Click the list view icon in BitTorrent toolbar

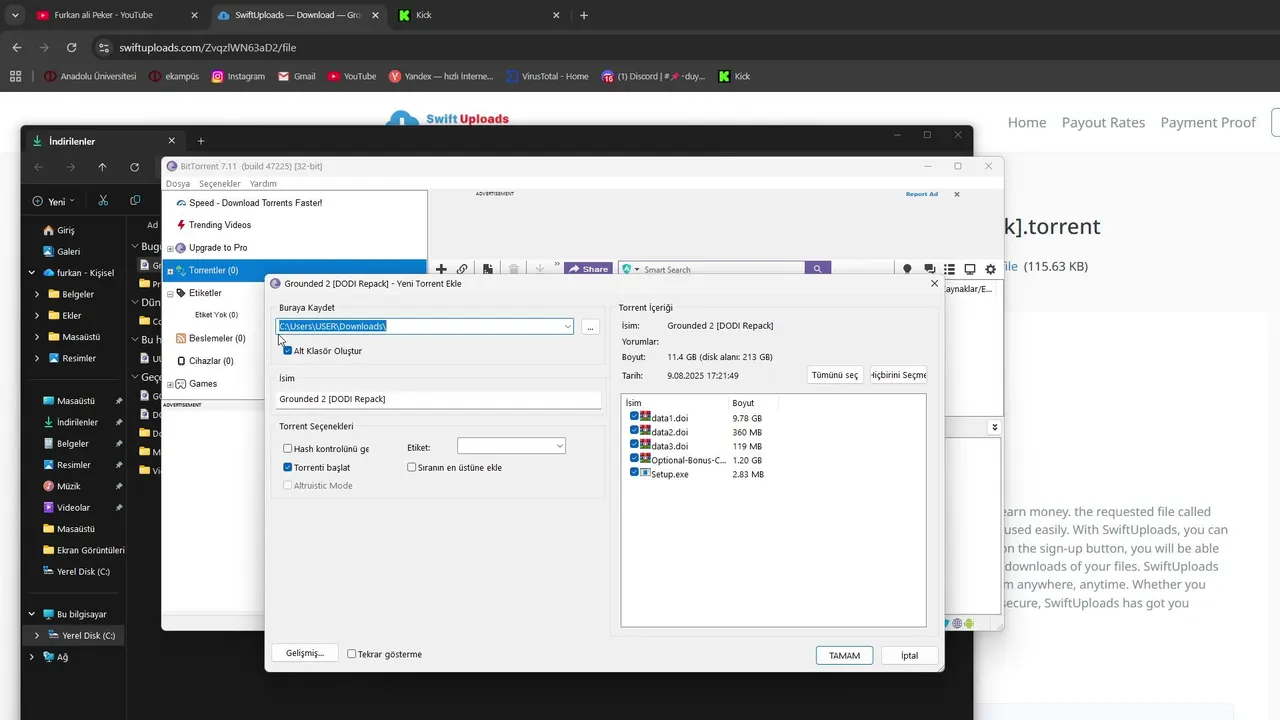[950, 269]
